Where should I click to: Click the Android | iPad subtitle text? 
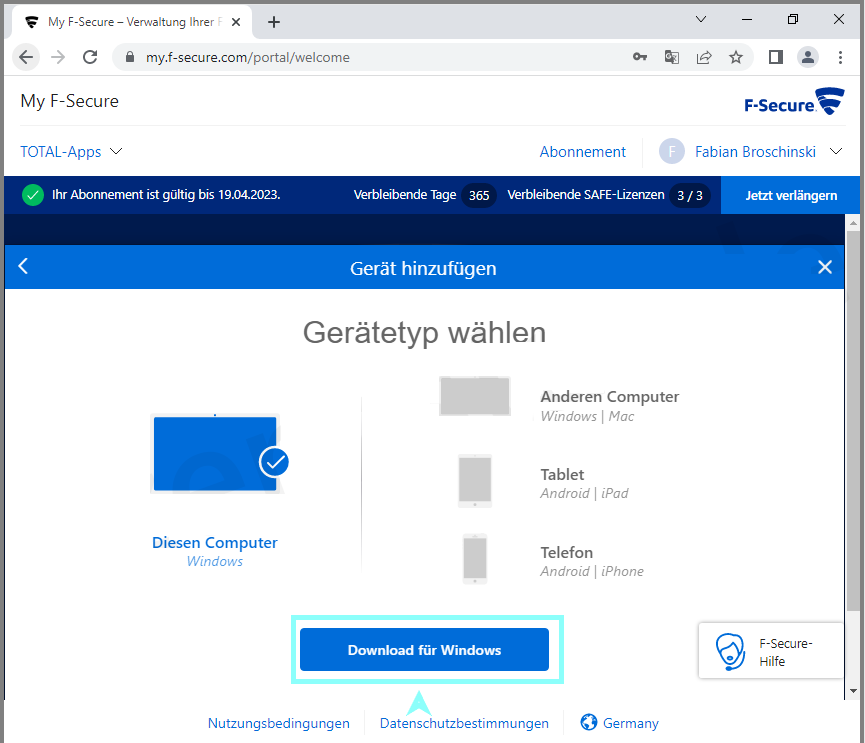584,493
